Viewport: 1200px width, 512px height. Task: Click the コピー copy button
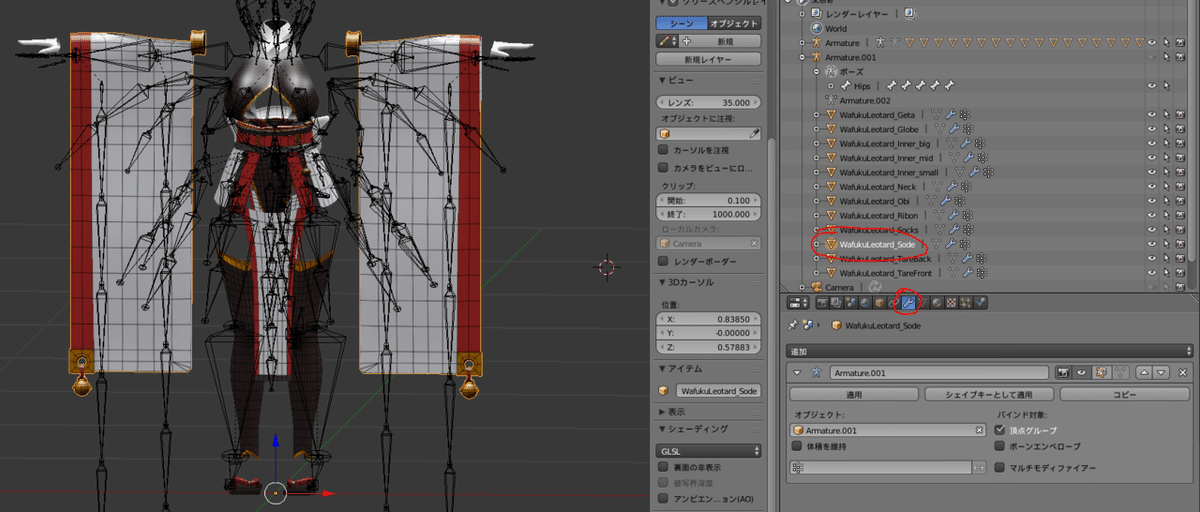pos(1126,394)
